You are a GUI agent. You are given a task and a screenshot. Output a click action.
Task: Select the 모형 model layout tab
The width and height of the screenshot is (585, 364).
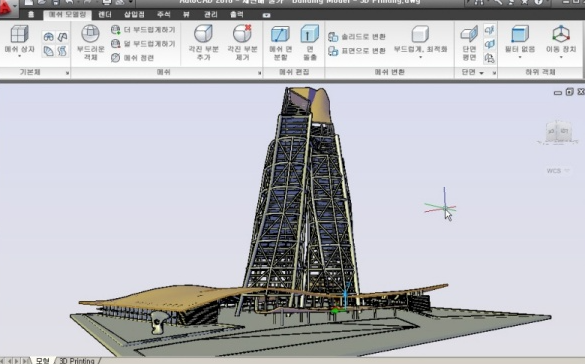(42, 361)
